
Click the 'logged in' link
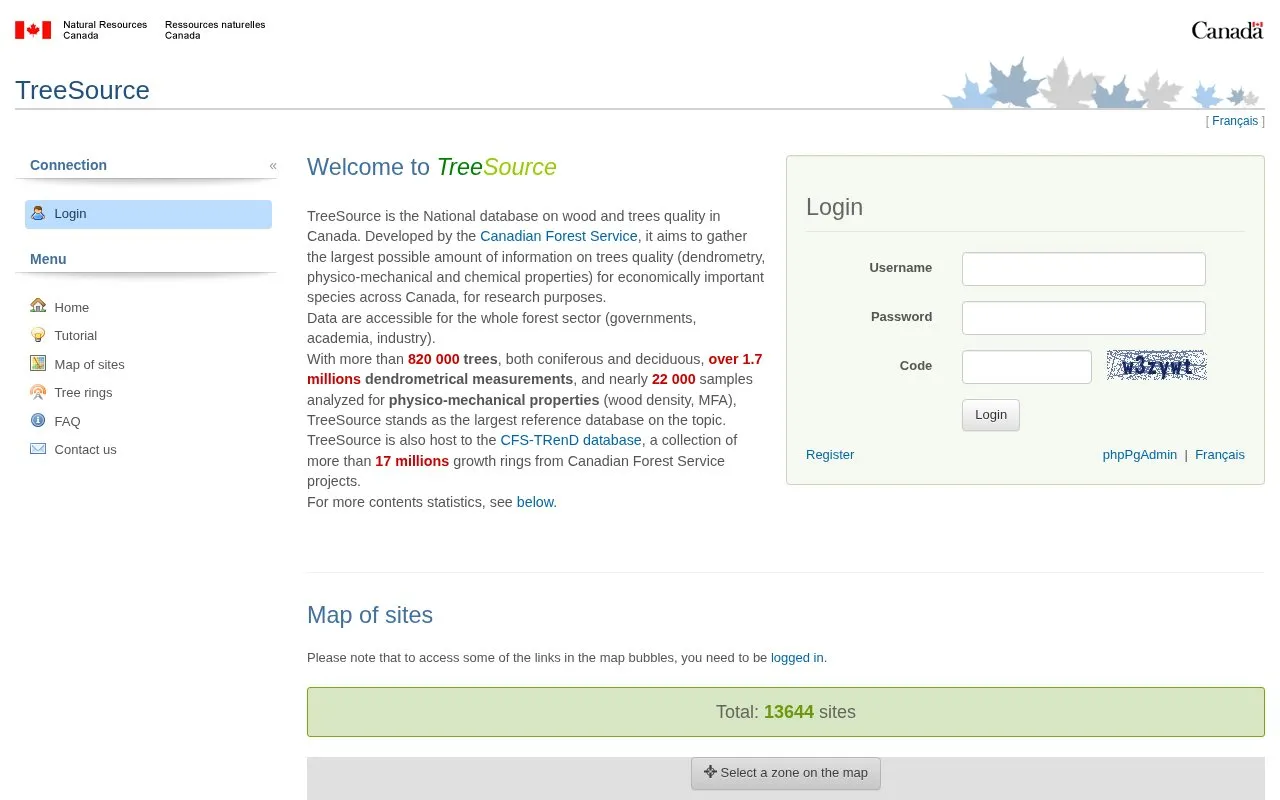[797, 658]
